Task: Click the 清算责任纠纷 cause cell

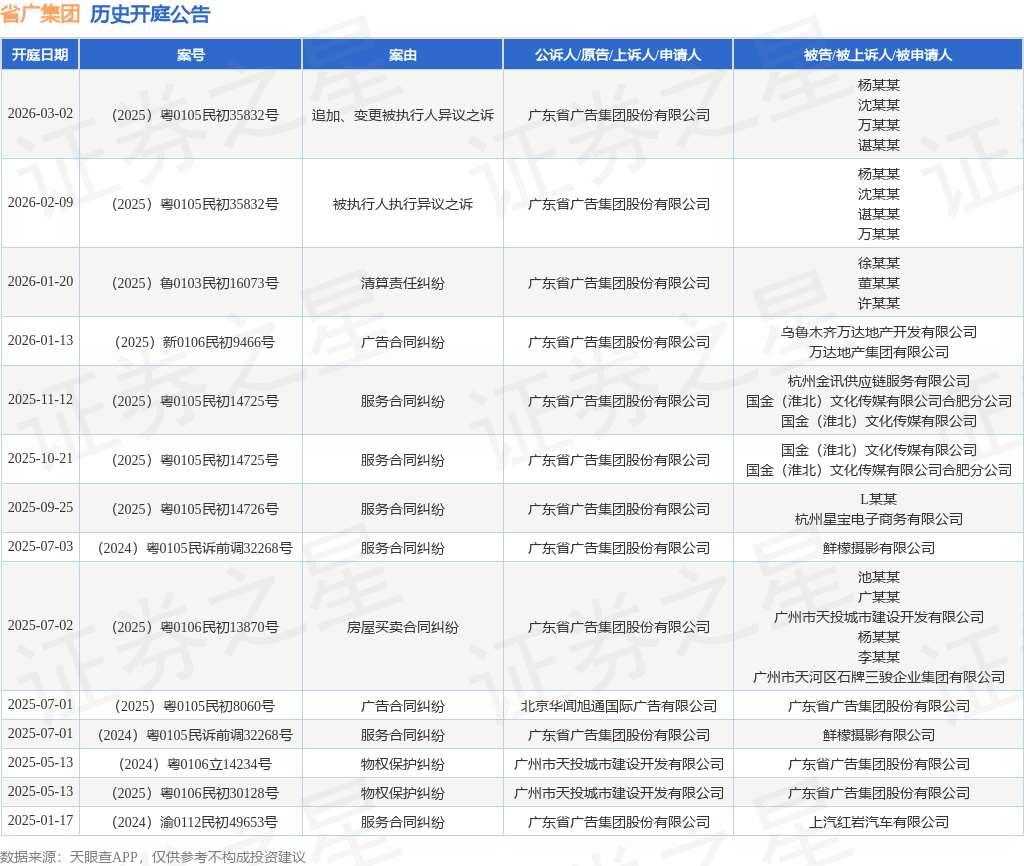Action: (402, 283)
